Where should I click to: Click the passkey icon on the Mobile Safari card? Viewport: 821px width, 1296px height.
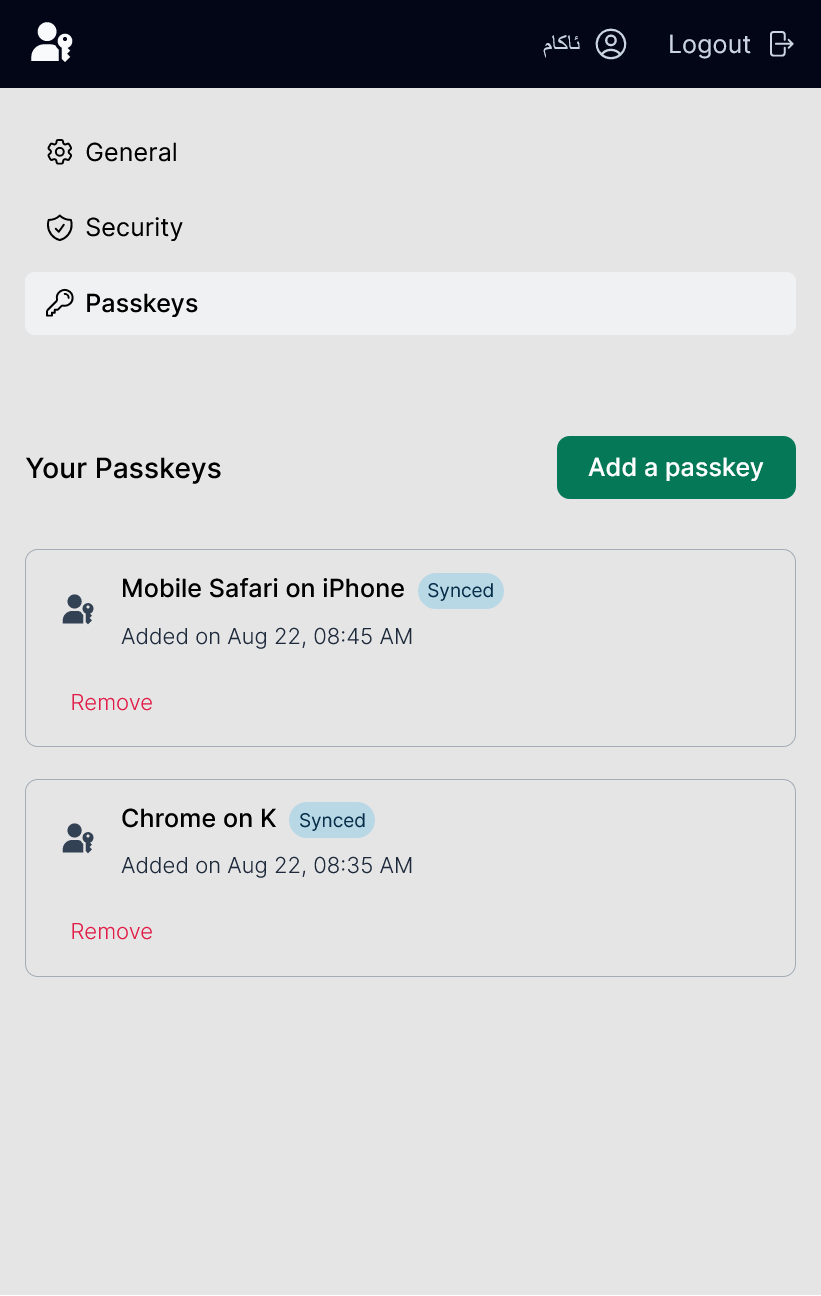click(x=78, y=609)
